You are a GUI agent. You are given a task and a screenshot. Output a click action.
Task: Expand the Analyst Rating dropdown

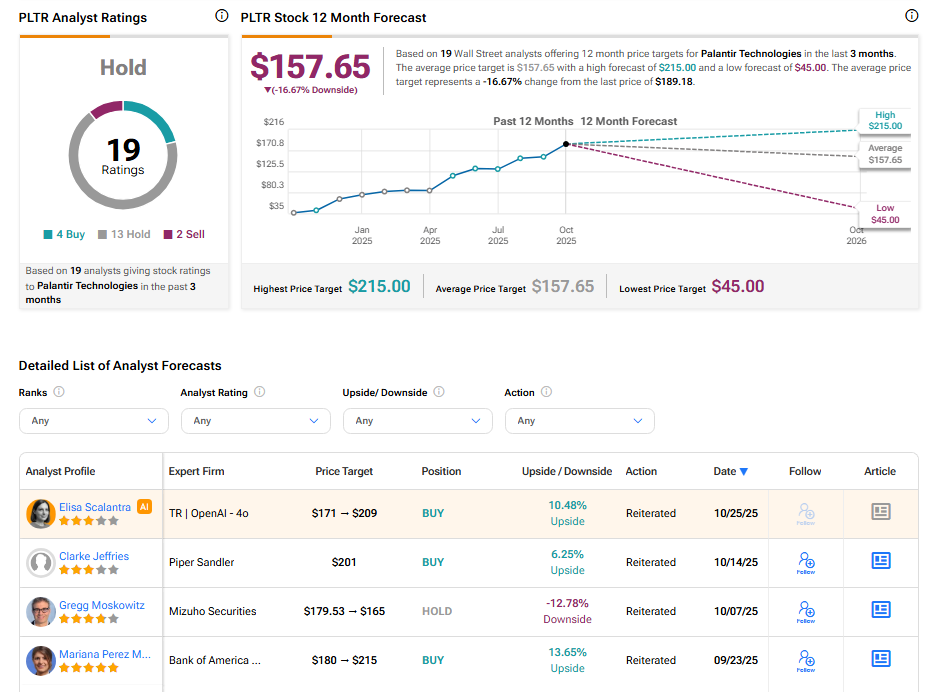point(255,421)
